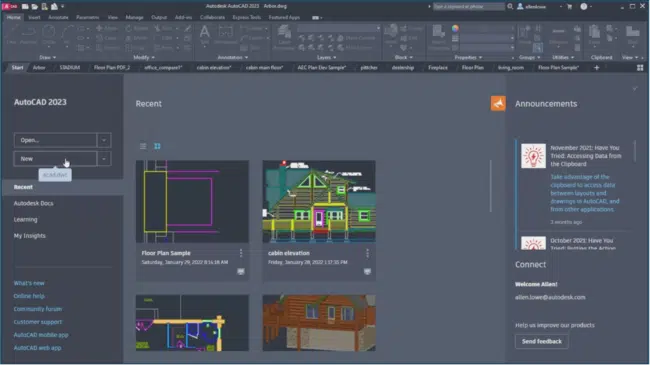Click the file tab switcher grid icon
This screenshot has height=365, width=650.
pos(640,68)
